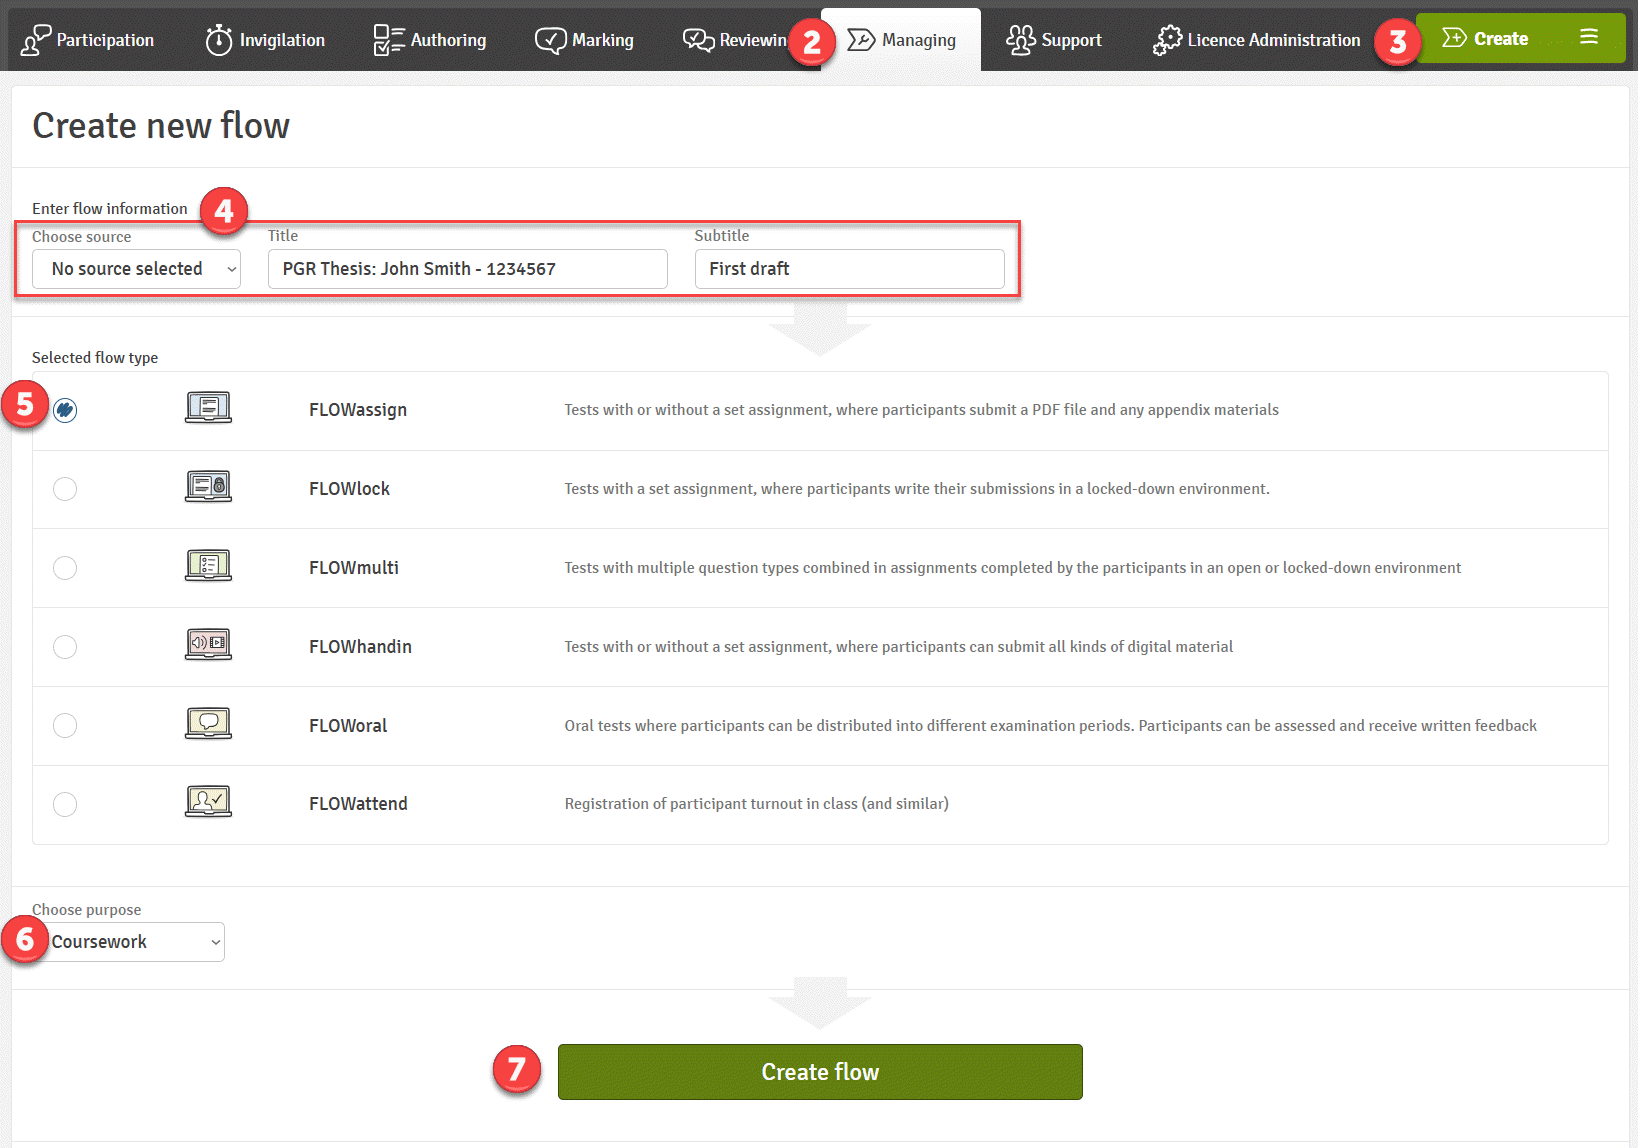Switch to the Authoring tab

tap(430, 40)
